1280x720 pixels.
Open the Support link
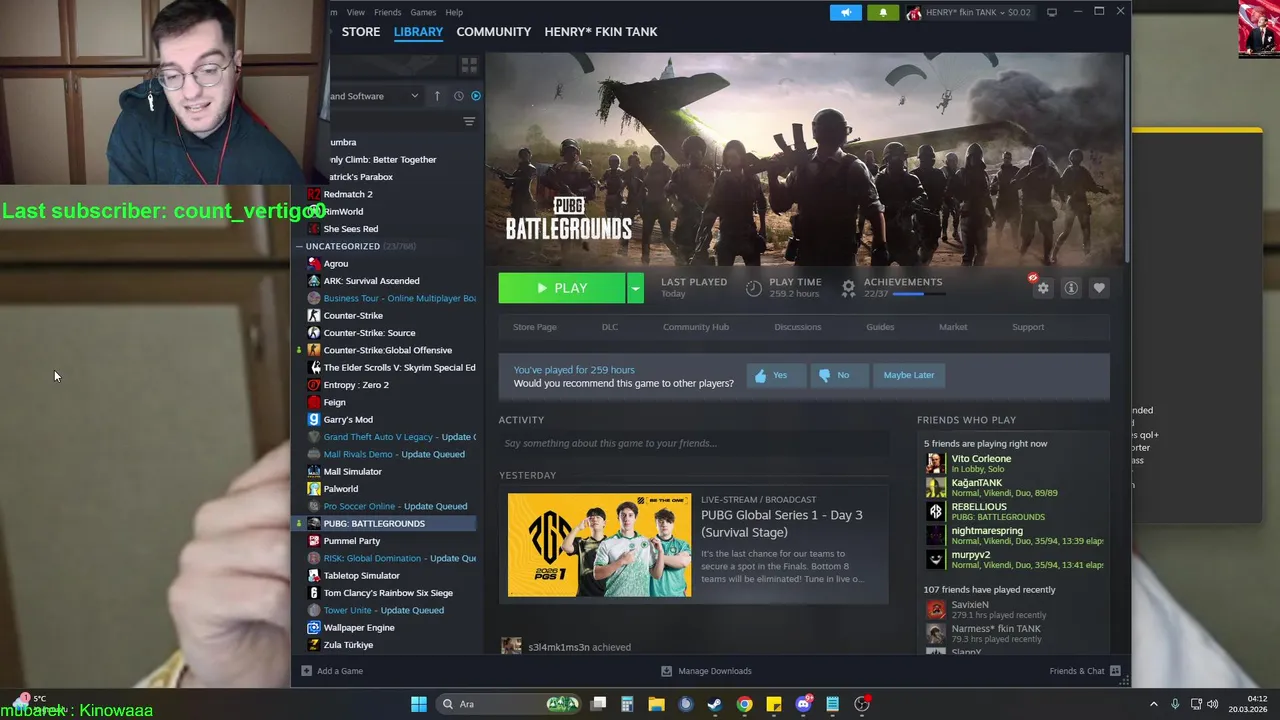coord(1028,327)
